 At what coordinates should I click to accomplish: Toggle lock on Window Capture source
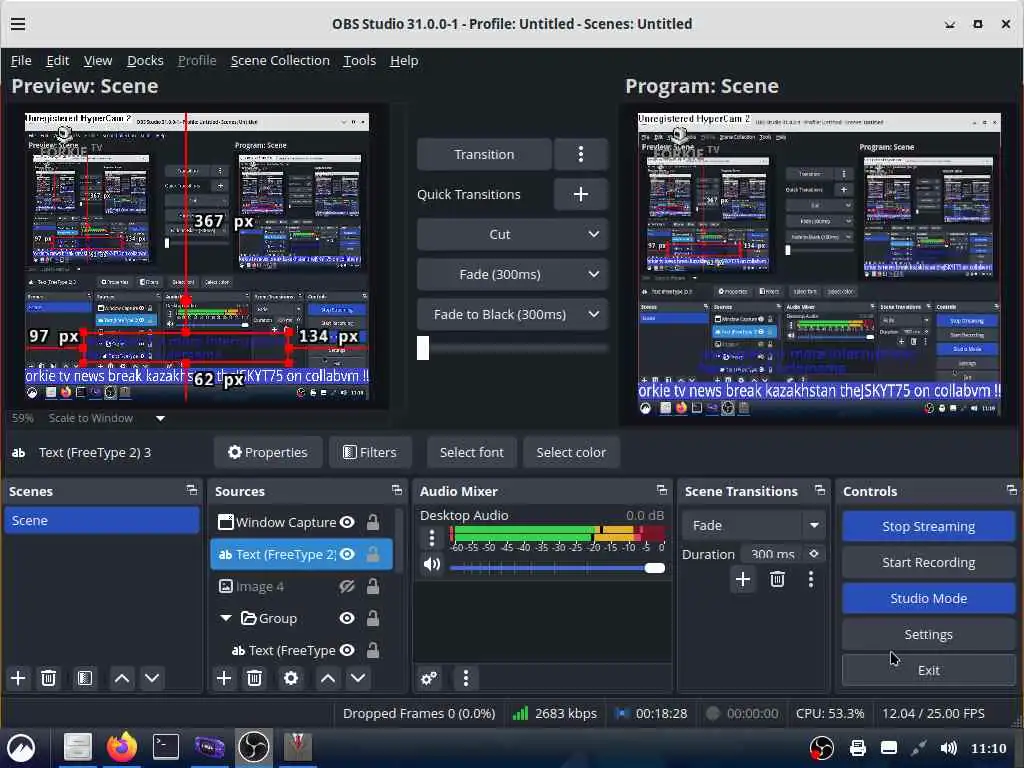point(373,522)
